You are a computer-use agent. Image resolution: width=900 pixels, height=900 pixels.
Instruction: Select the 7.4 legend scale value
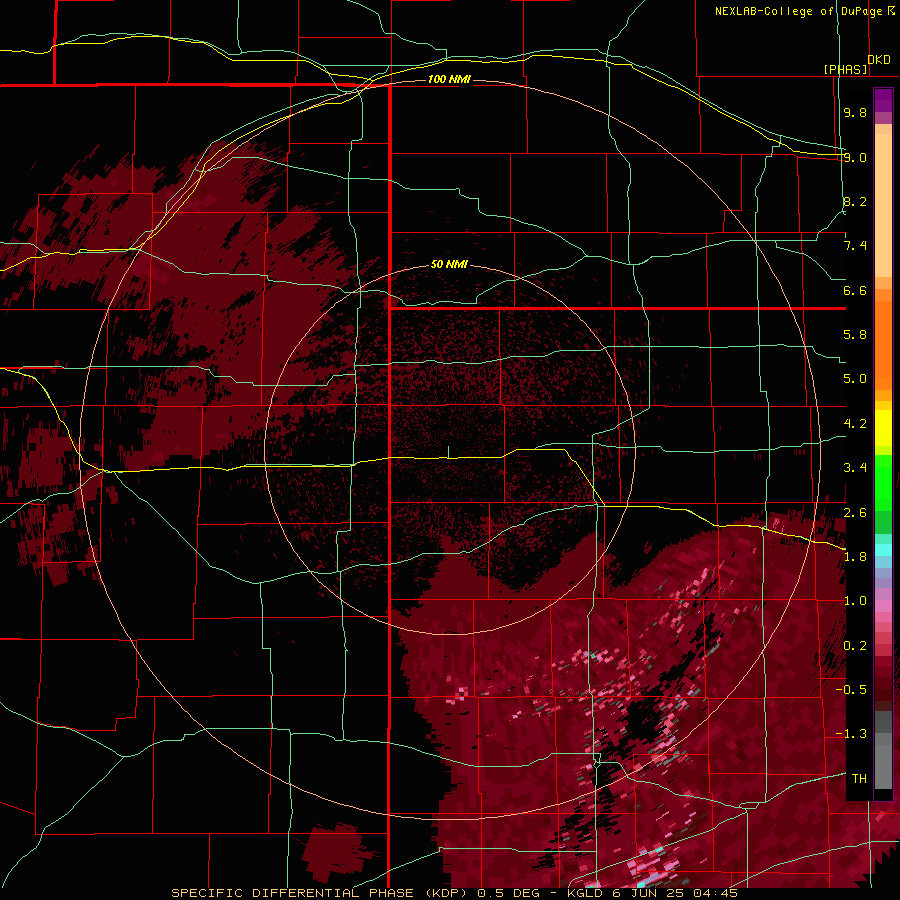[x=855, y=246]
